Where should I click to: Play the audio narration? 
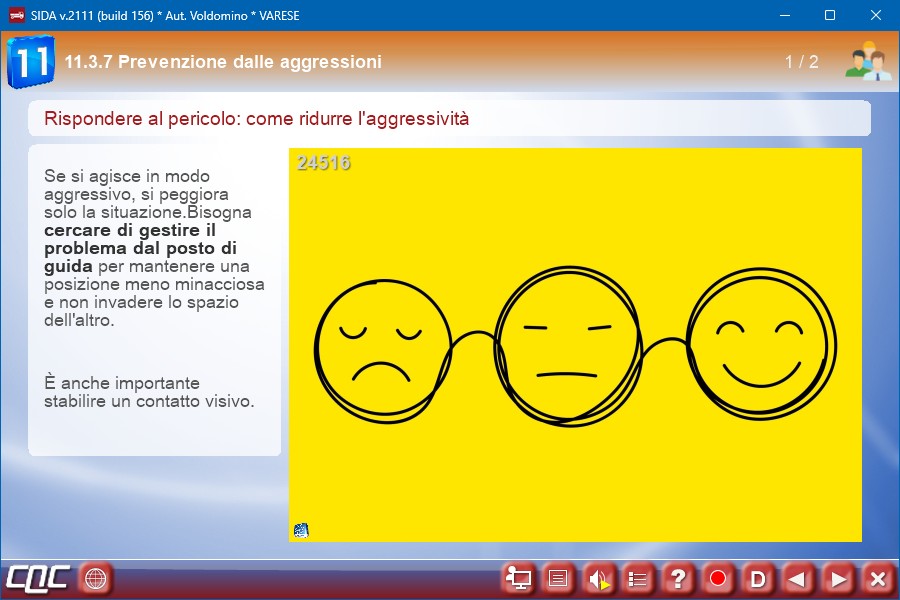tap(598, 578)
